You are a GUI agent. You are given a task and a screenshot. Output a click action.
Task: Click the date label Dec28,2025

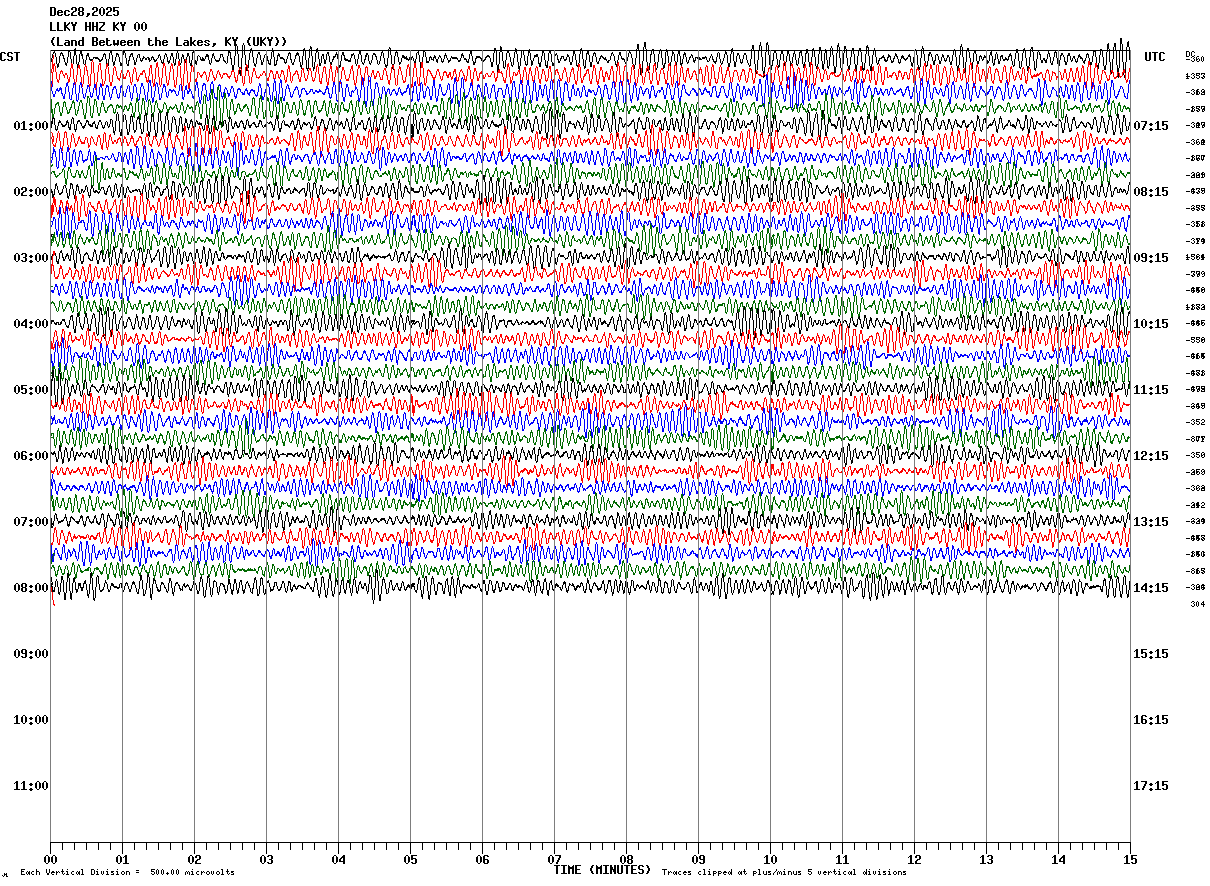point(85,12)
